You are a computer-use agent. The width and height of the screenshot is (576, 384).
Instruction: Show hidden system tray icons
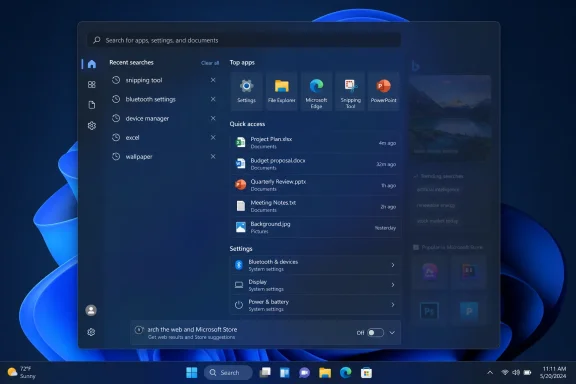coord(490,373)
